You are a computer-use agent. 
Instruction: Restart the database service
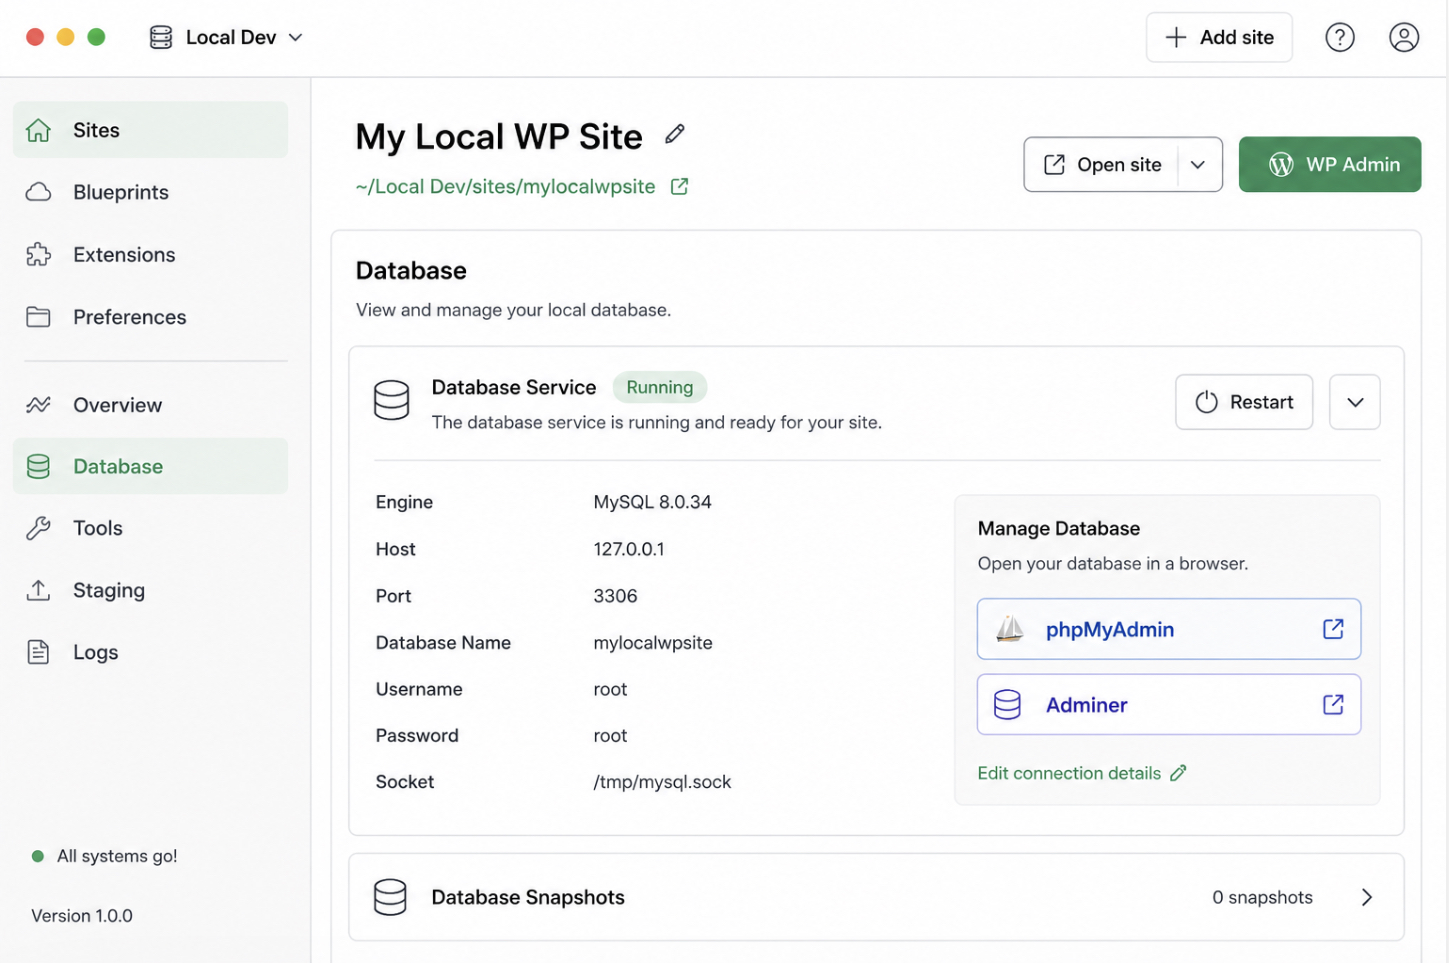(x=1244, y=402)
